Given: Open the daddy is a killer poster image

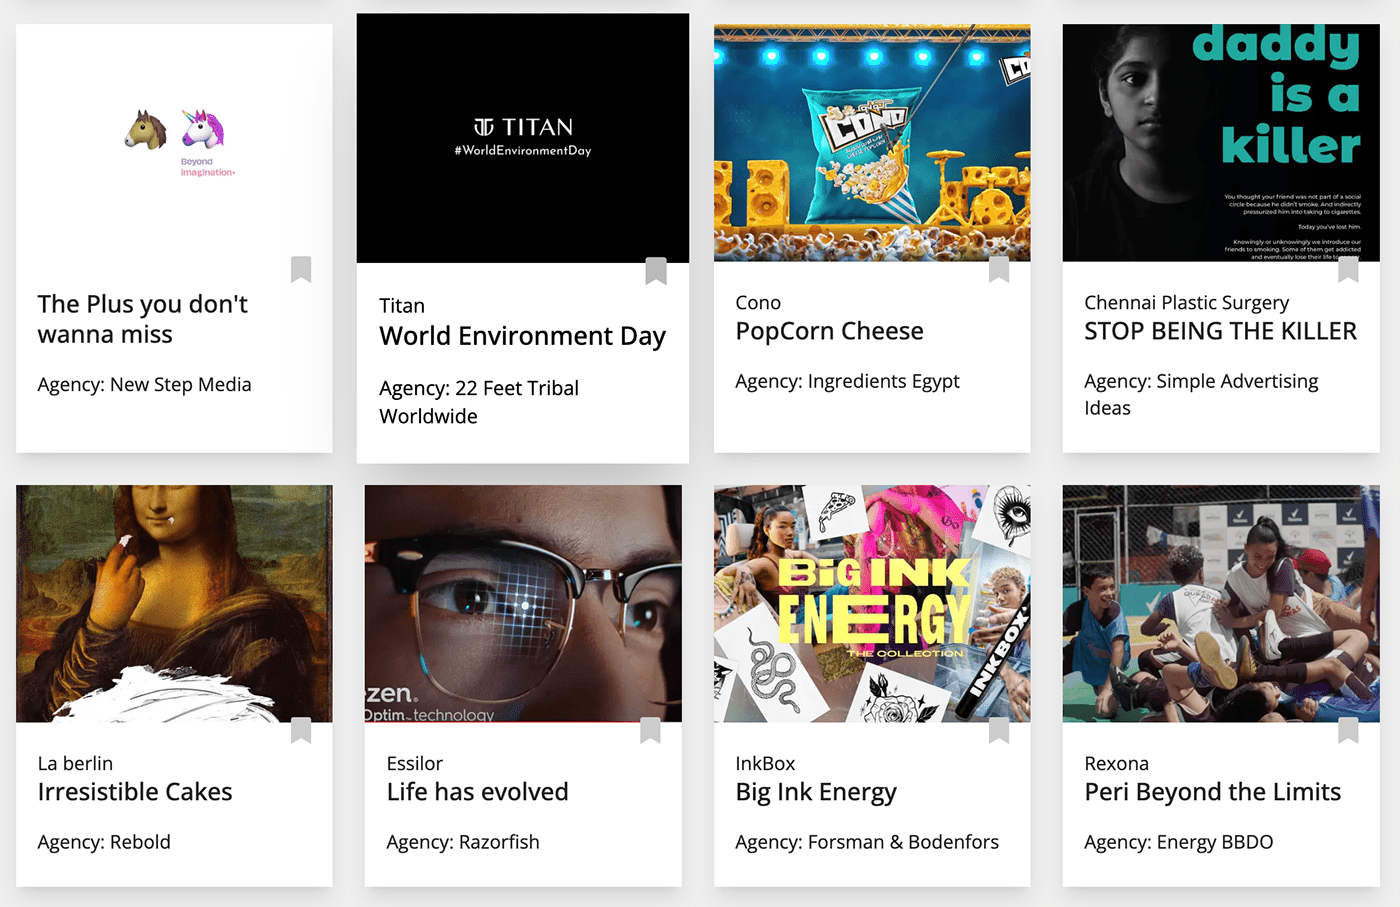Looking at the screenshot, I should [1221, 143].
